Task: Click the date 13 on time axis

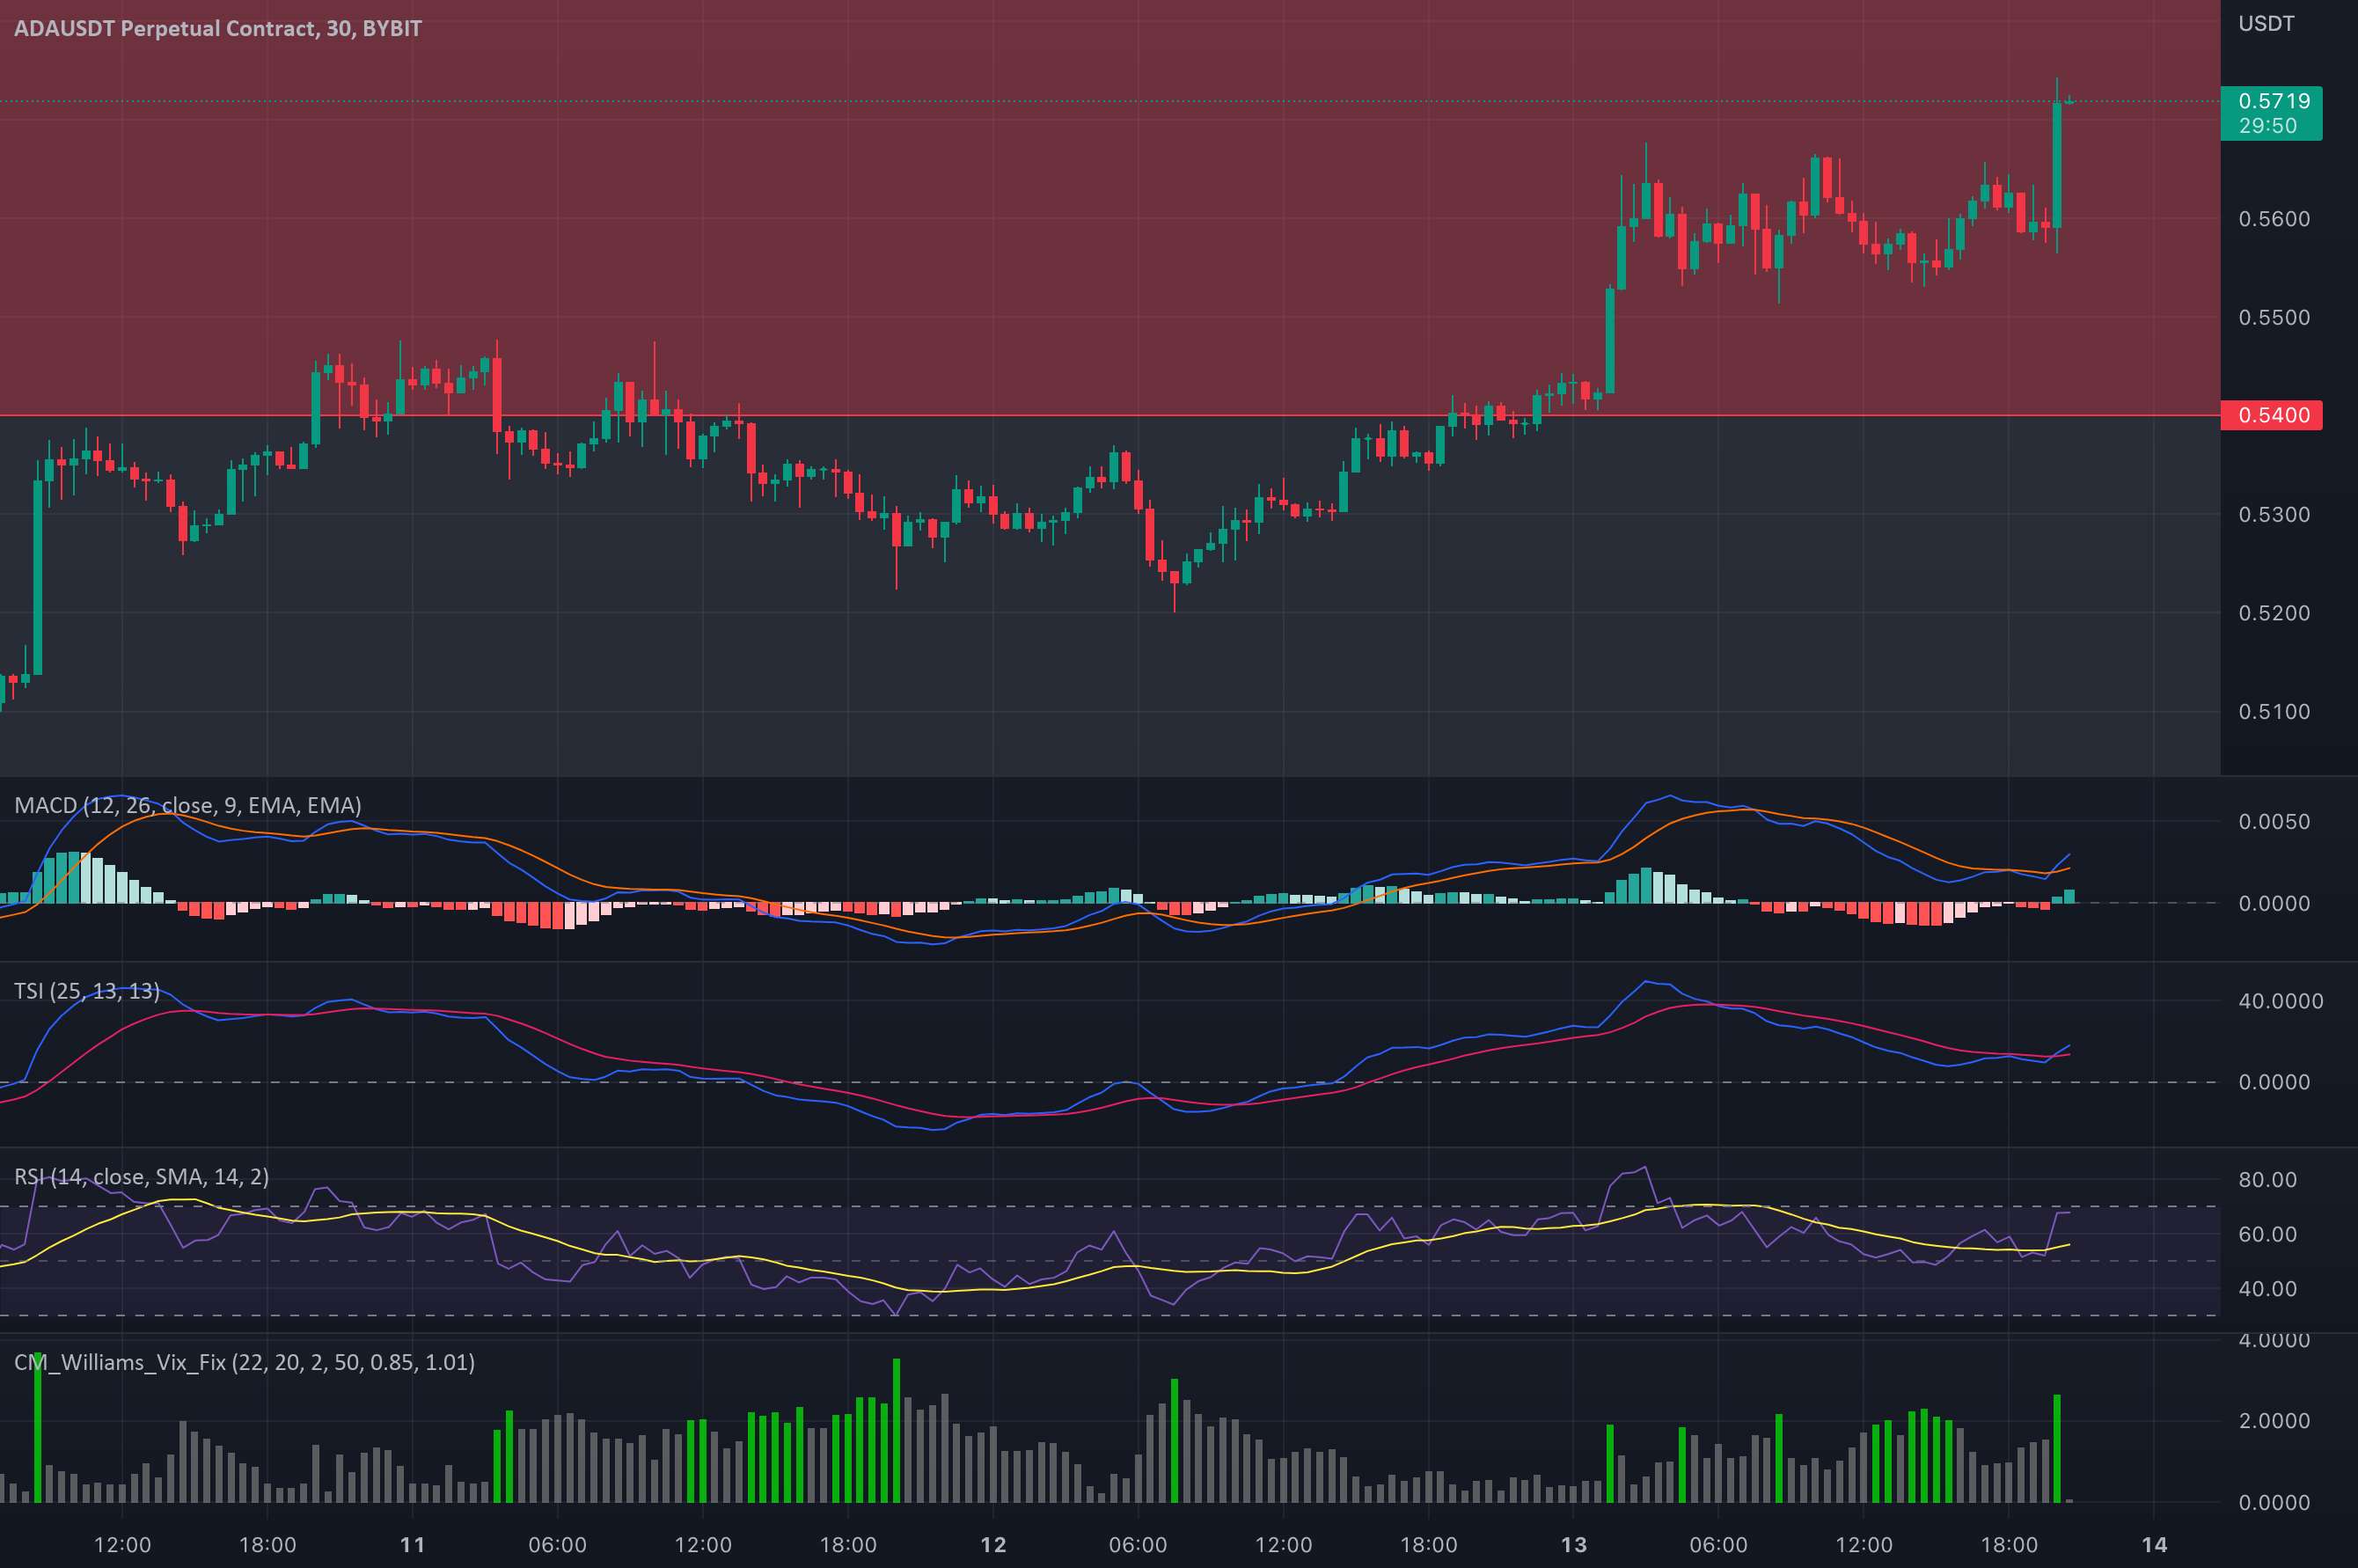Action: pos(1574,1545)
